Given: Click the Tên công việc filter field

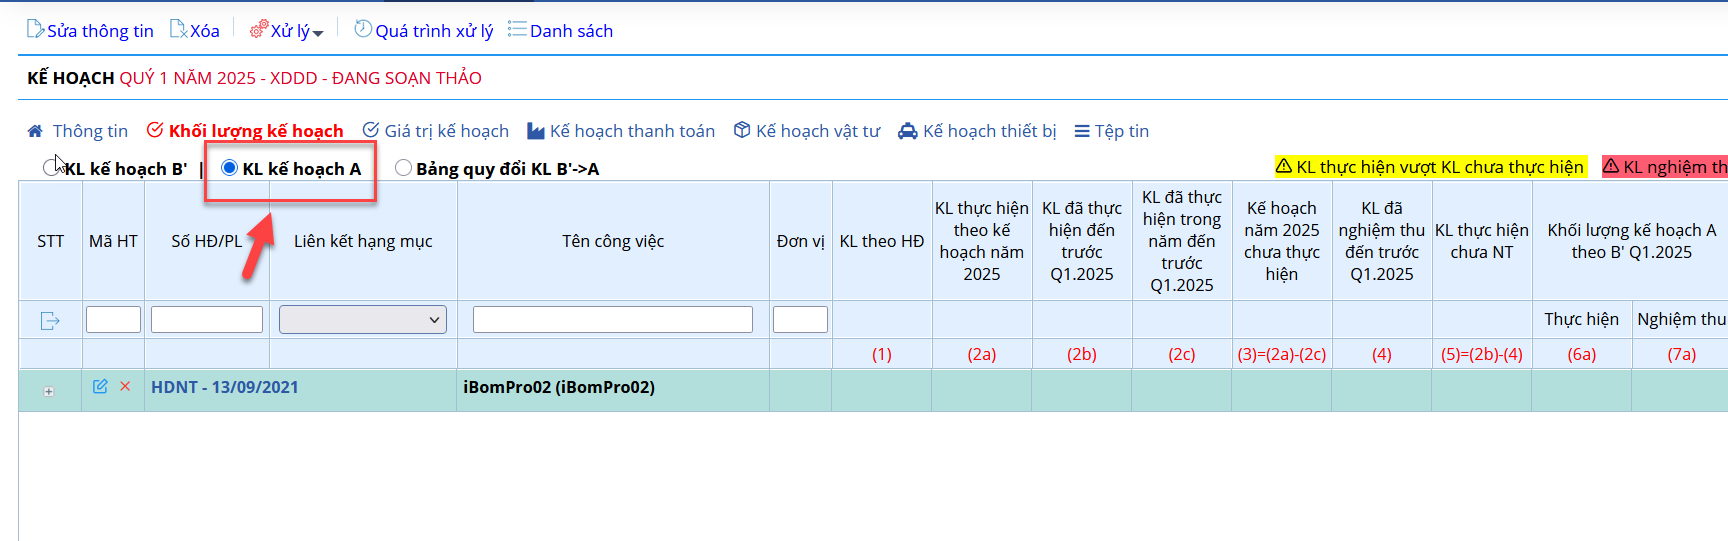Looking at the screenshot, I should pyautogui.click(x=612, y=320).
